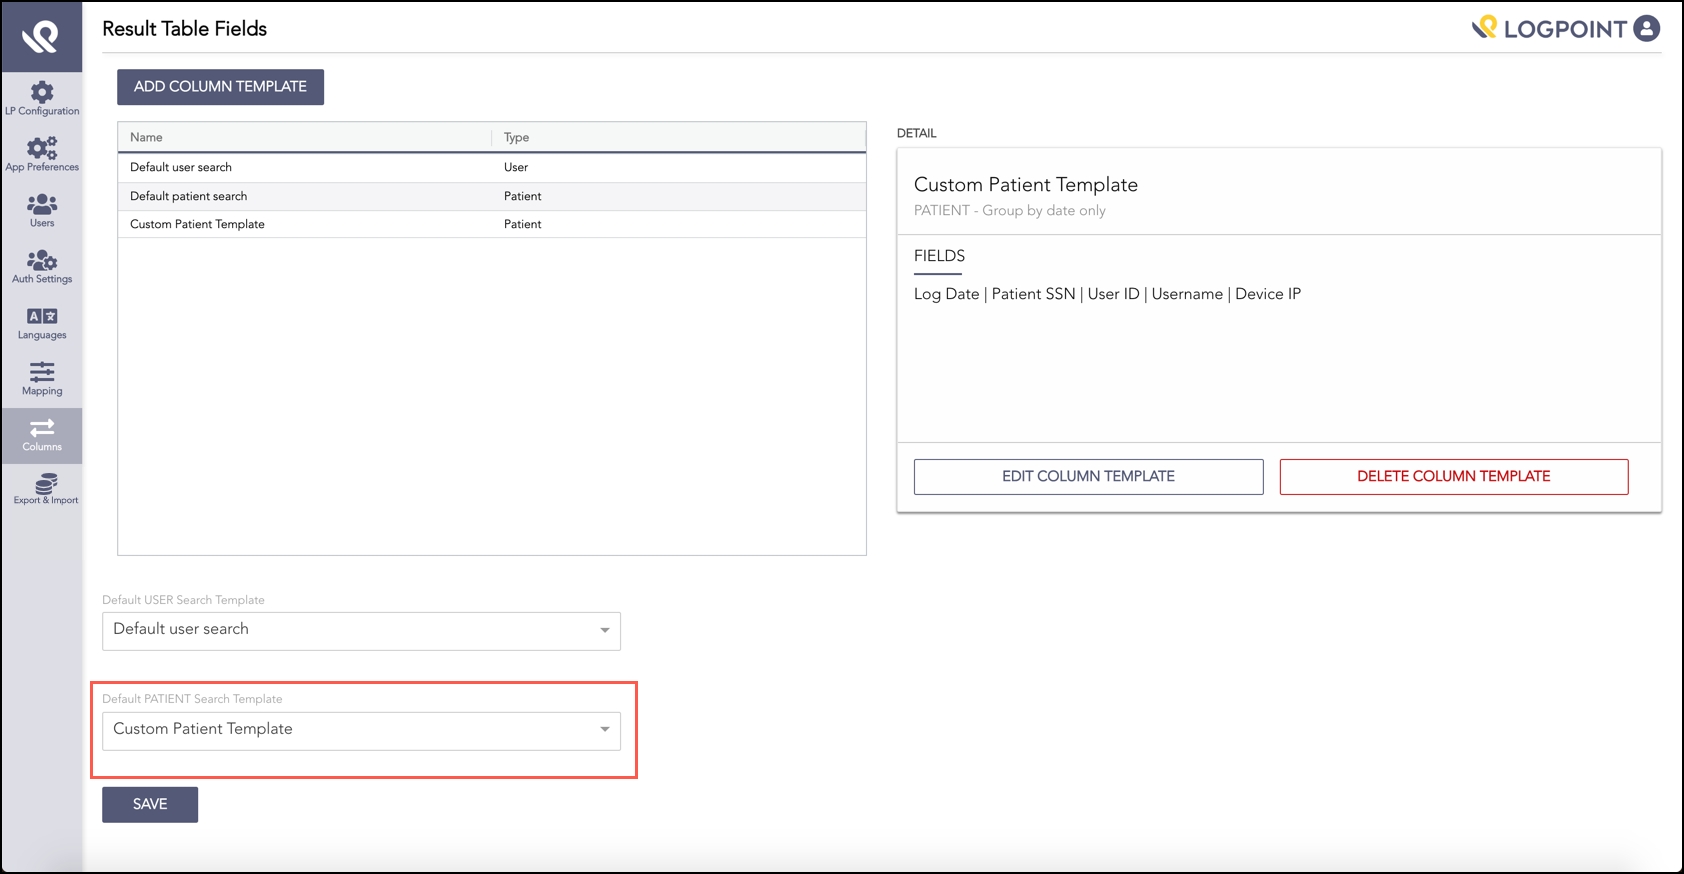The width and height of the screenshot is (1684, 874).
Task: Open Auth Settings sidebar icon
Action: 41,261
